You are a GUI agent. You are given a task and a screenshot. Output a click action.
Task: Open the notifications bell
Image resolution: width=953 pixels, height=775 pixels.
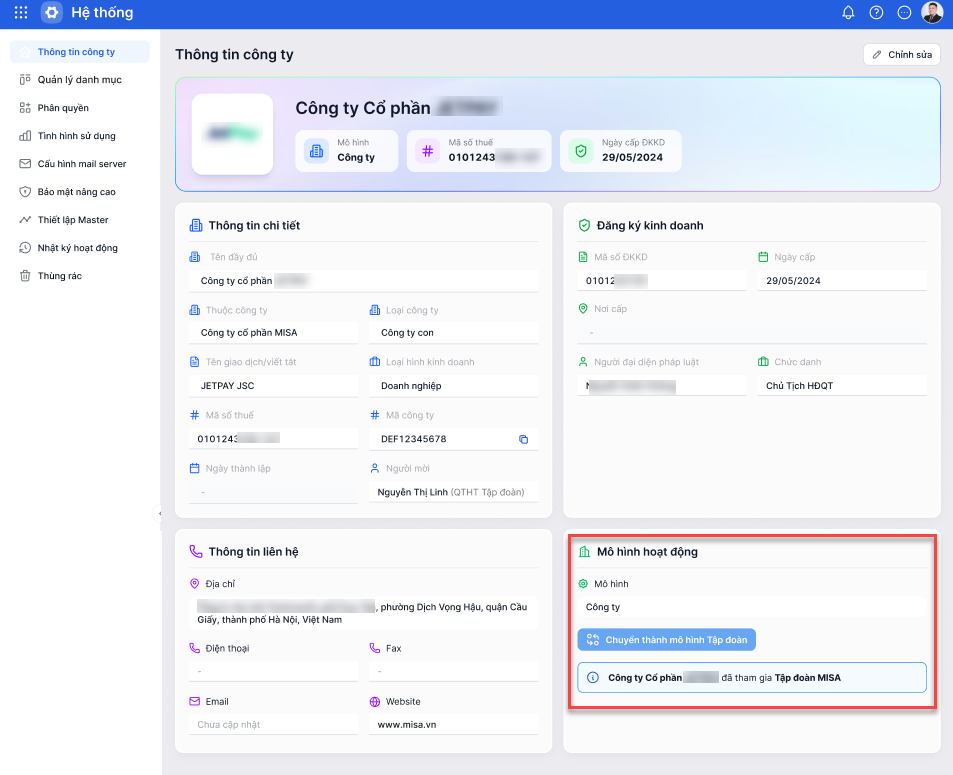point(848,13)
